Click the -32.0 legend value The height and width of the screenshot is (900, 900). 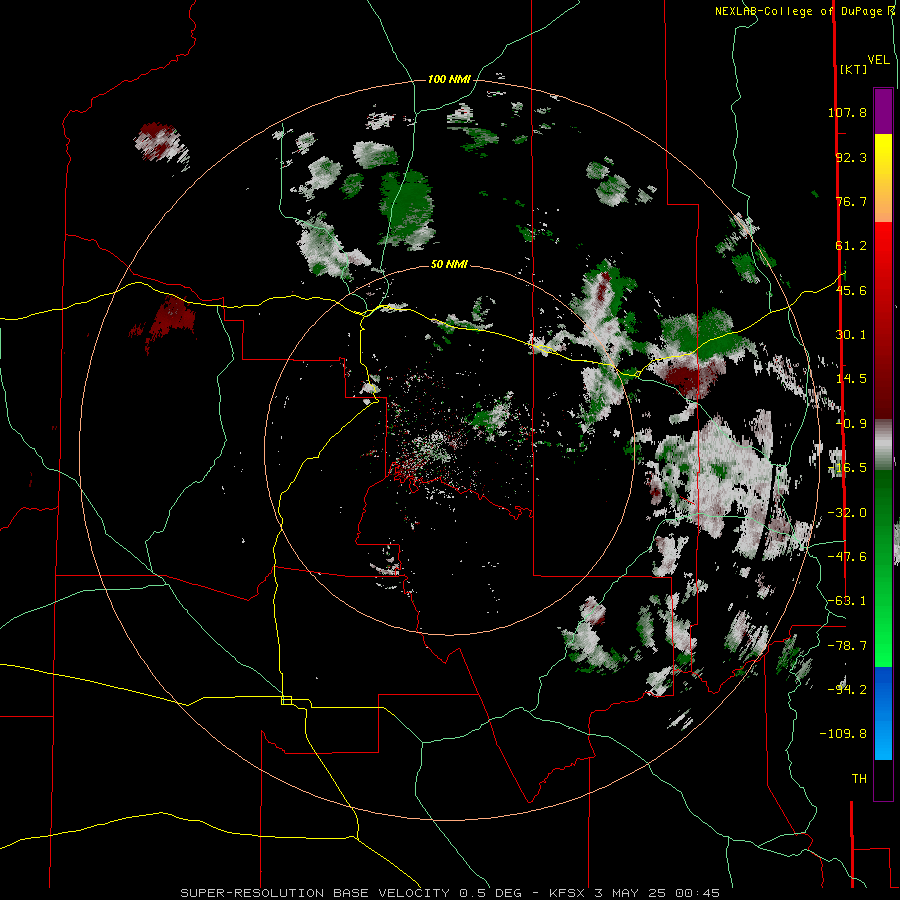(x=847, y=513)
